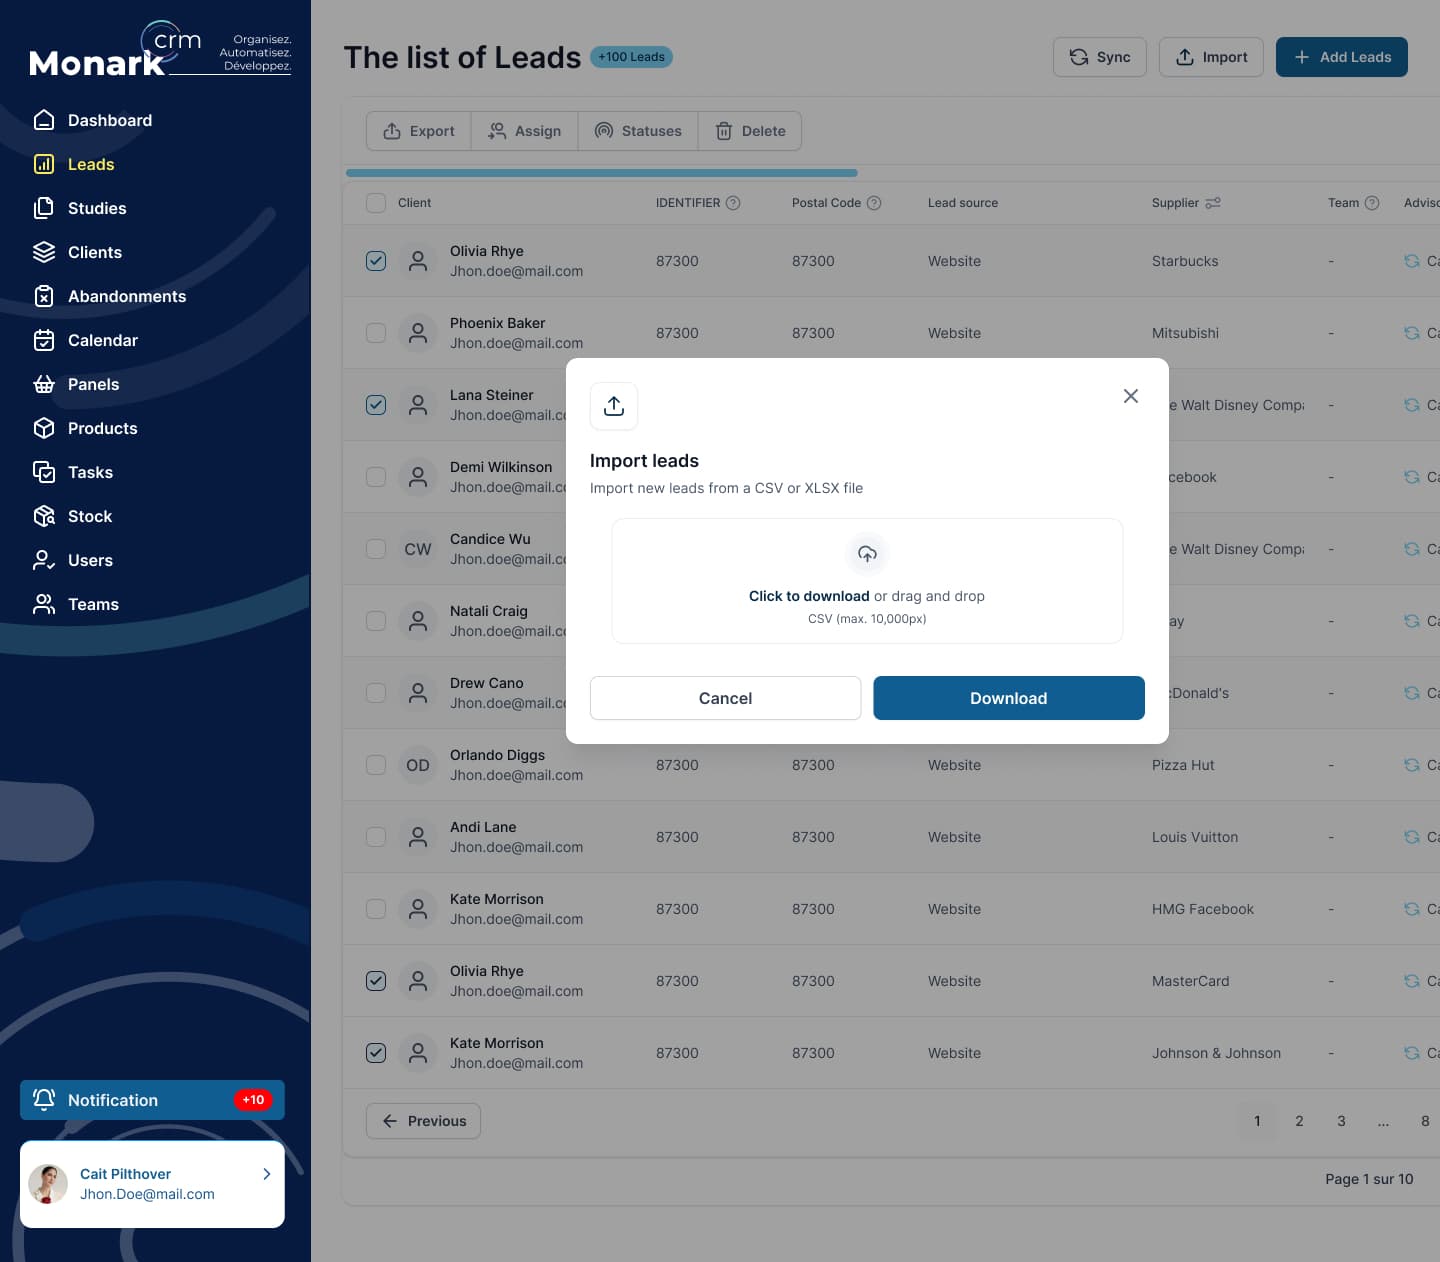Close the Import leads dialog

coord(1131,396)
